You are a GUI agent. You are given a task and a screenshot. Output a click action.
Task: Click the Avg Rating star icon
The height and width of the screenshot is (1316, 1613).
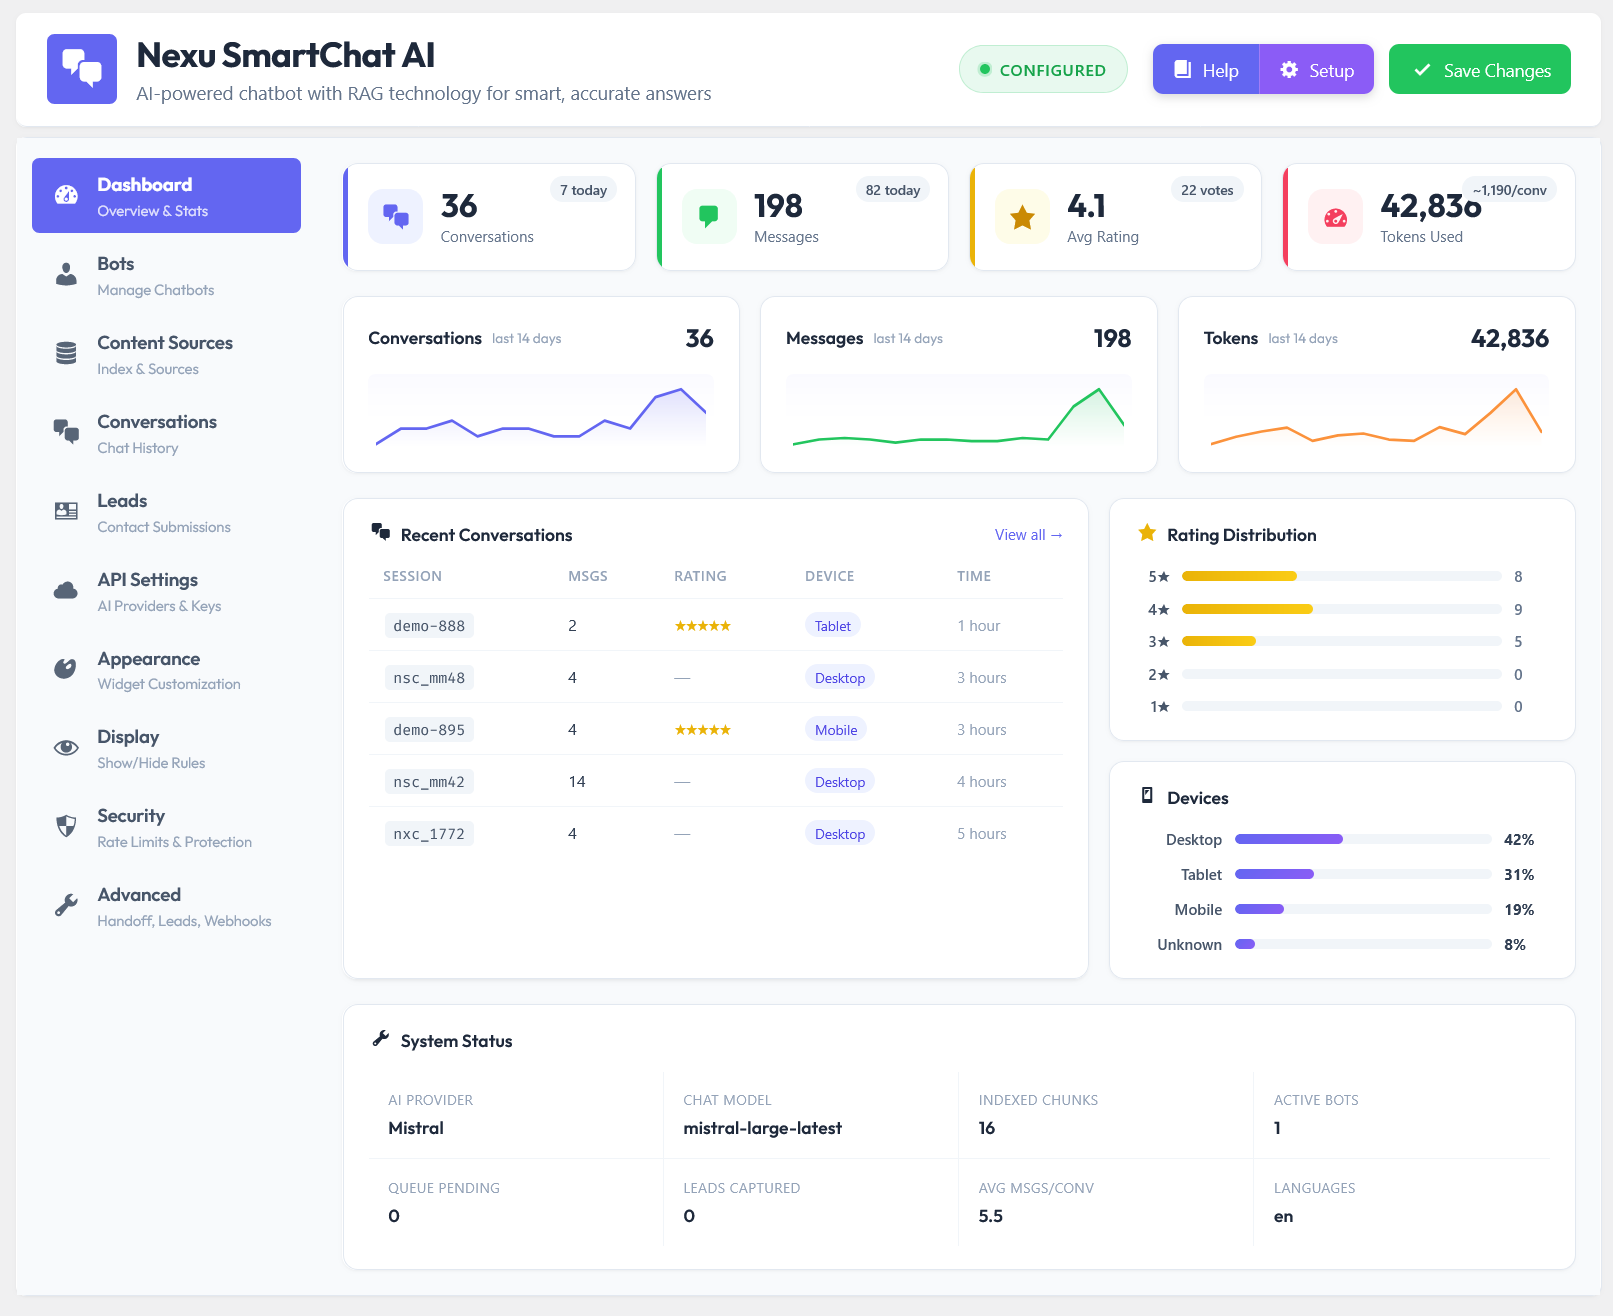click(x=1022, y=216)
